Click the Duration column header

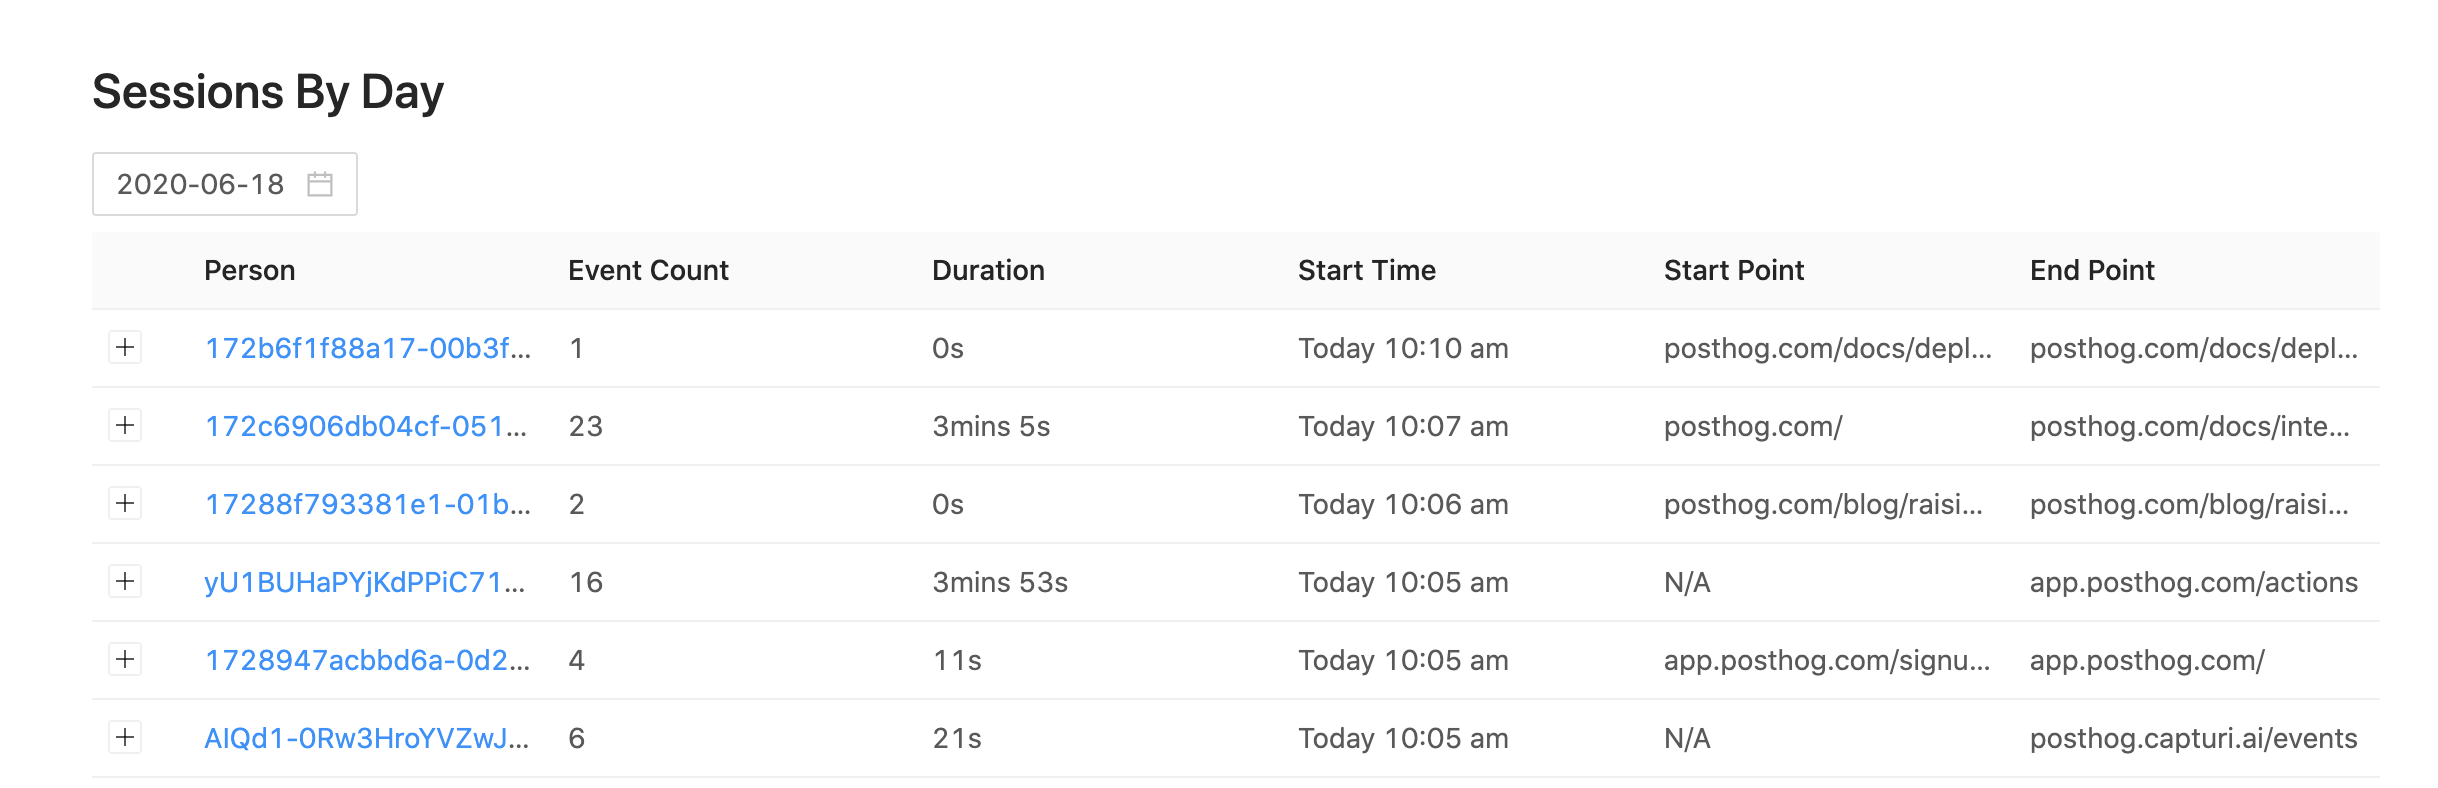point(988,270)
